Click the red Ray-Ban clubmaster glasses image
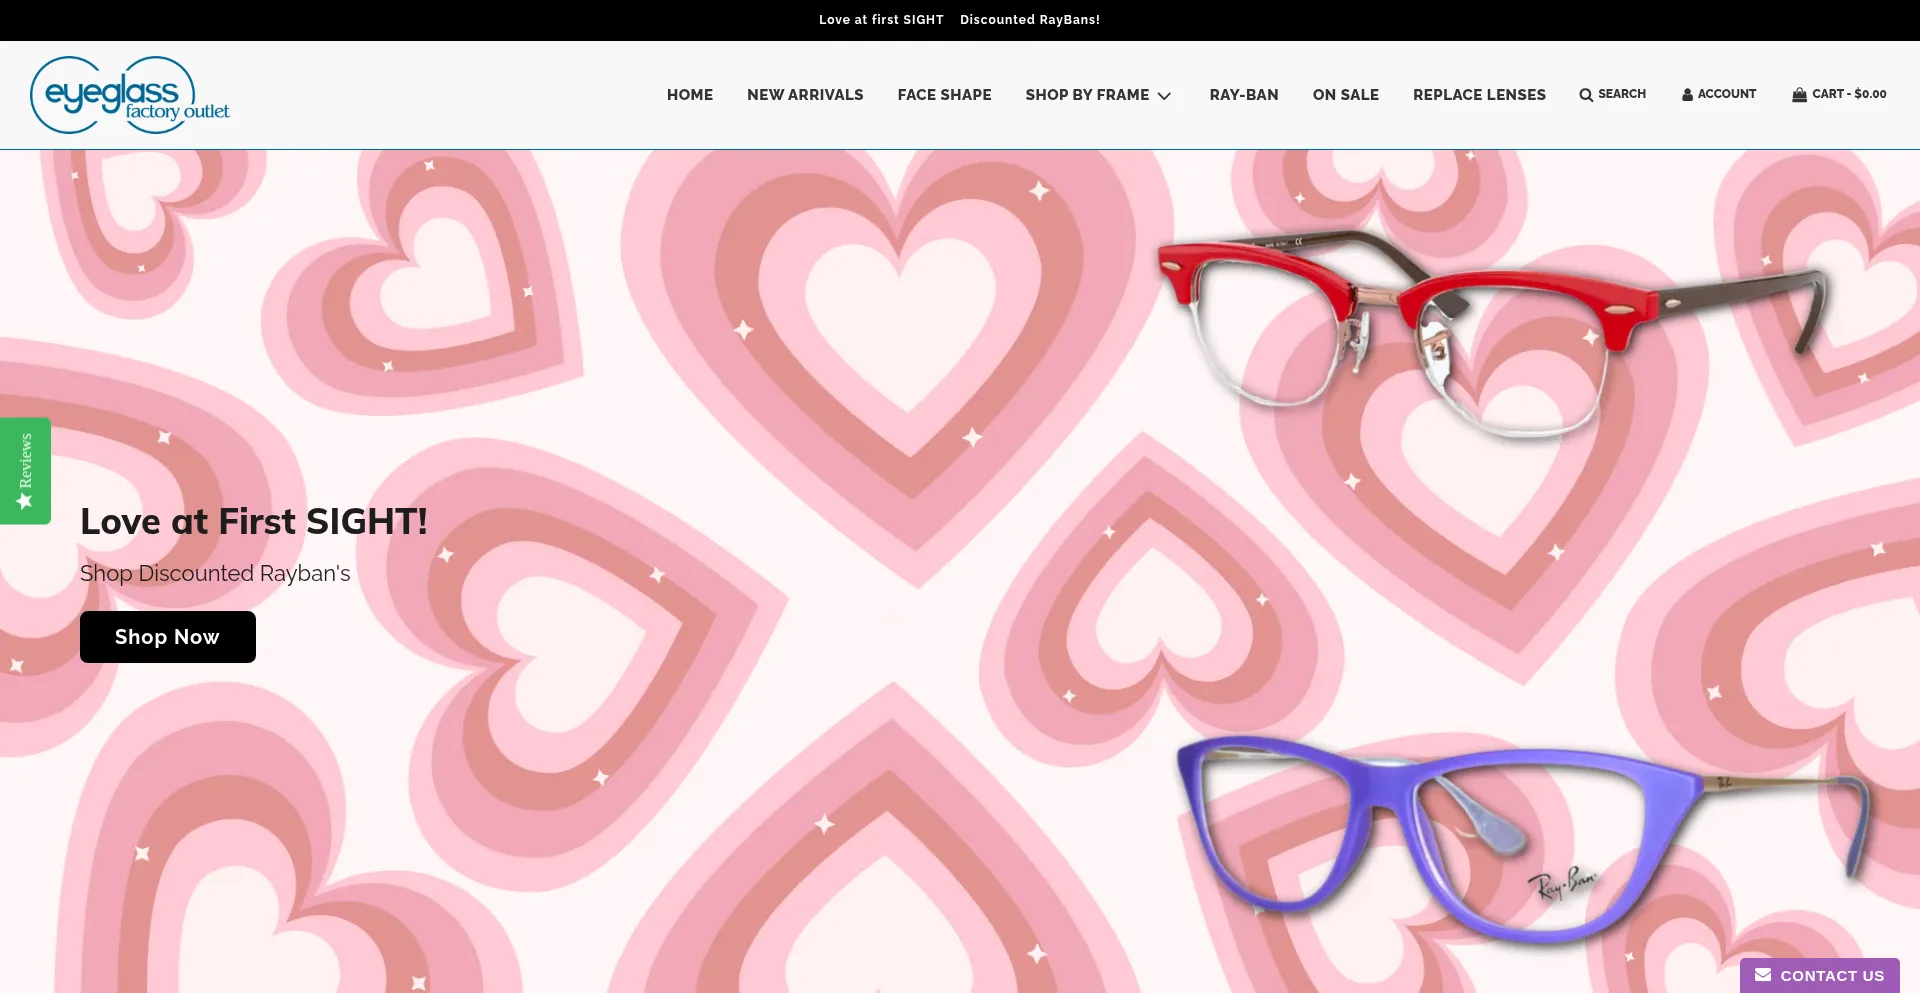Screen dimensions: 1920x993 pos(1495,335)
